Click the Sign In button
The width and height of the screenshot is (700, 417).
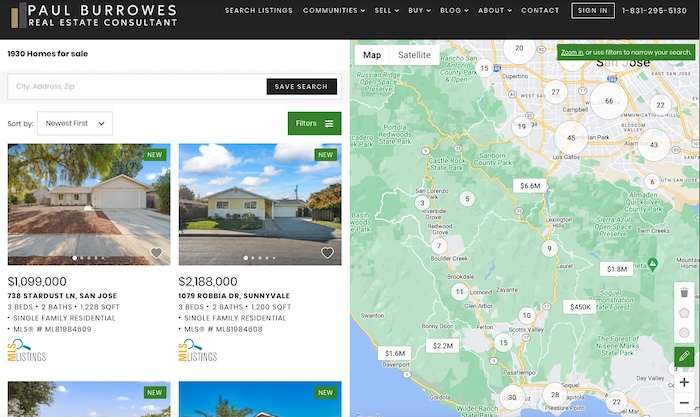click(x=592, y=10)
